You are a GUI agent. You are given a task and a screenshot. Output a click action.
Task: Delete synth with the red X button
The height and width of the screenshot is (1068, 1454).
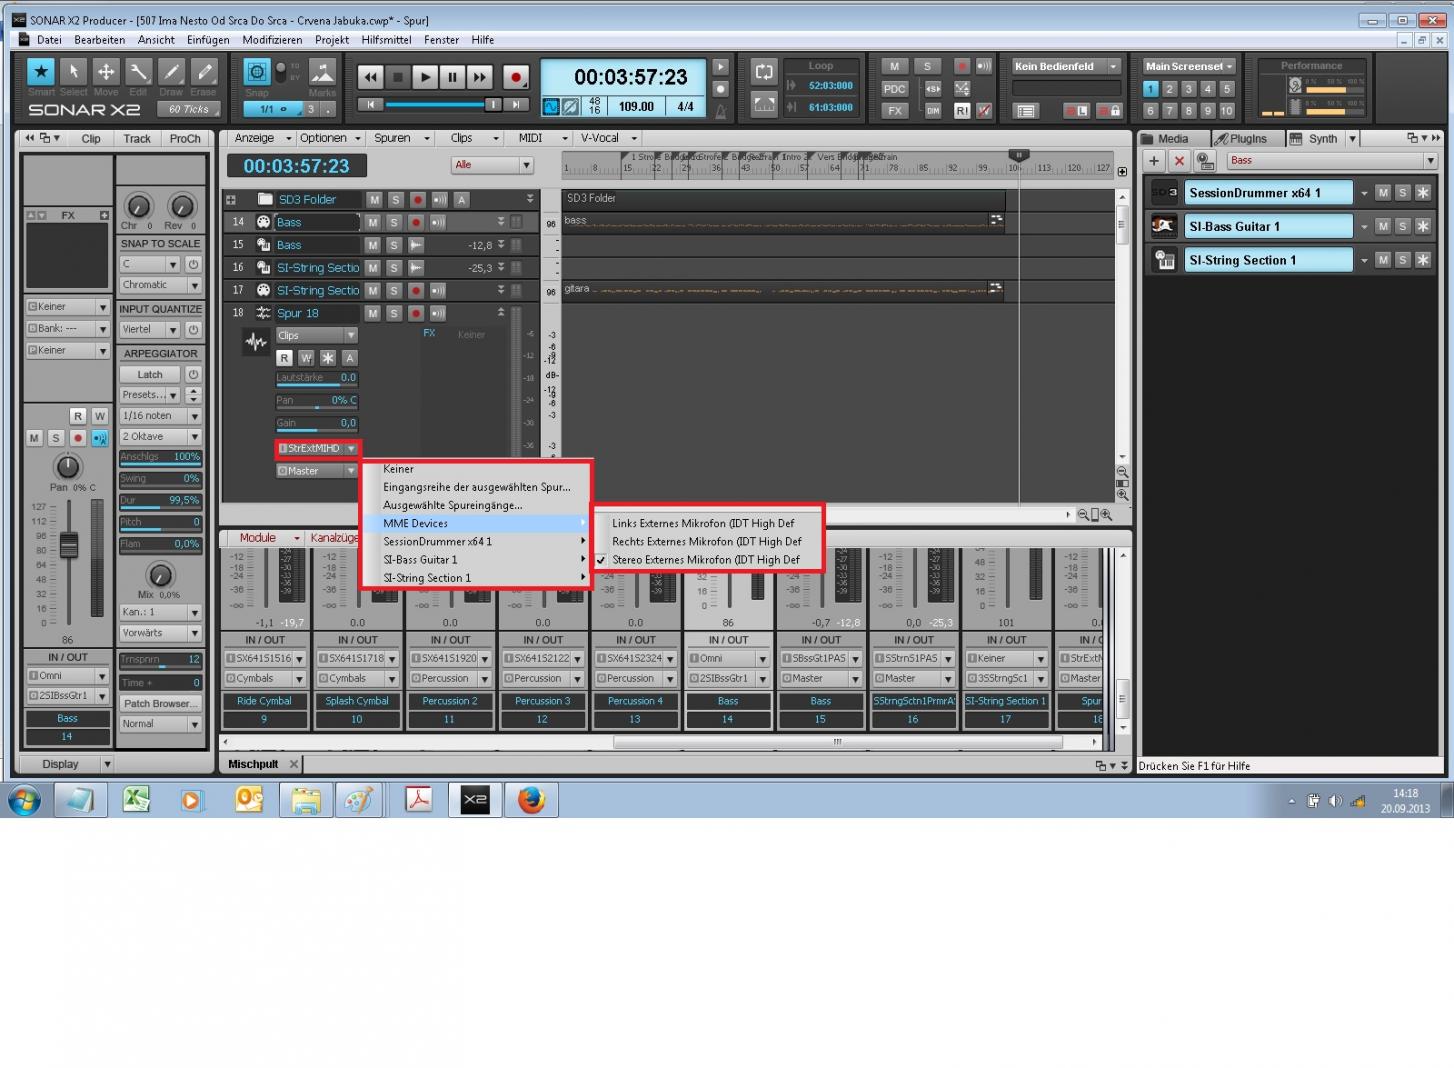point(1179,161)
